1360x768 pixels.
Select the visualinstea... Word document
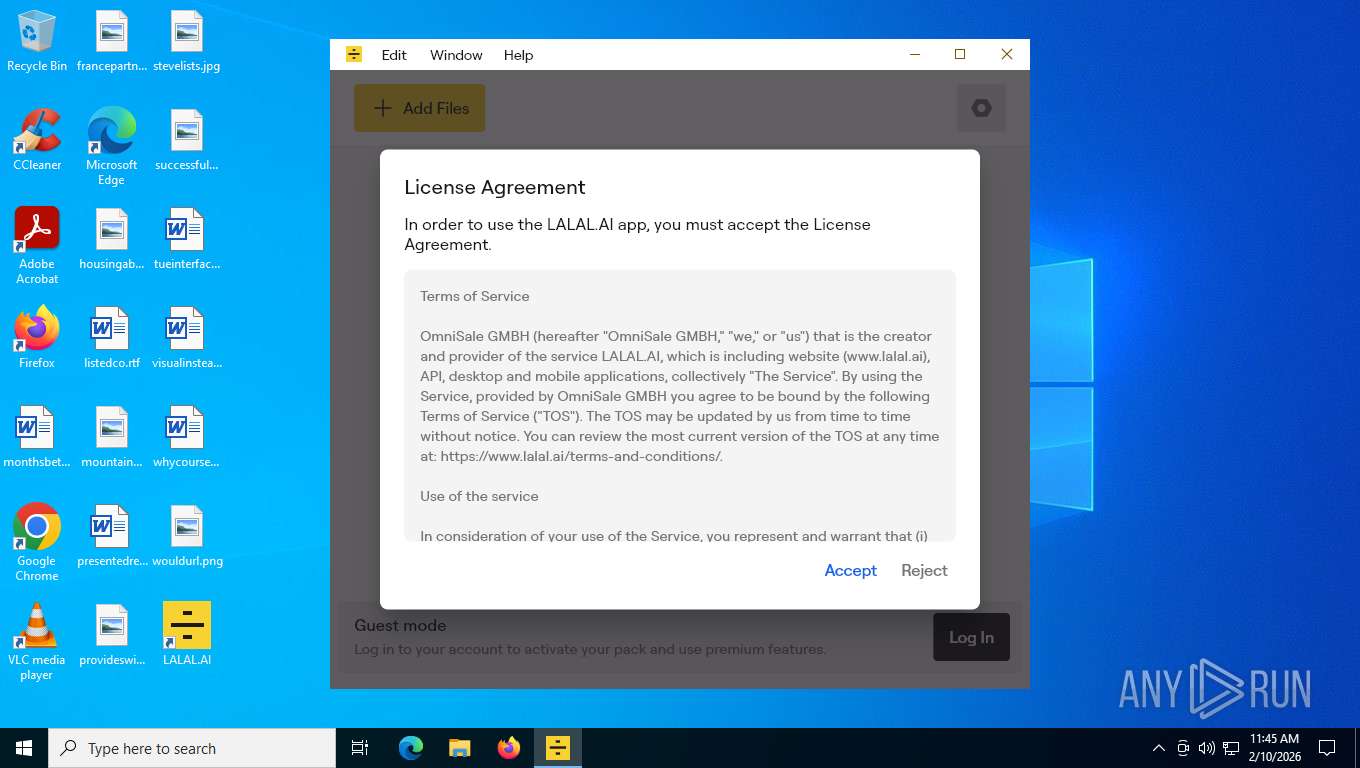coord(187,338)
